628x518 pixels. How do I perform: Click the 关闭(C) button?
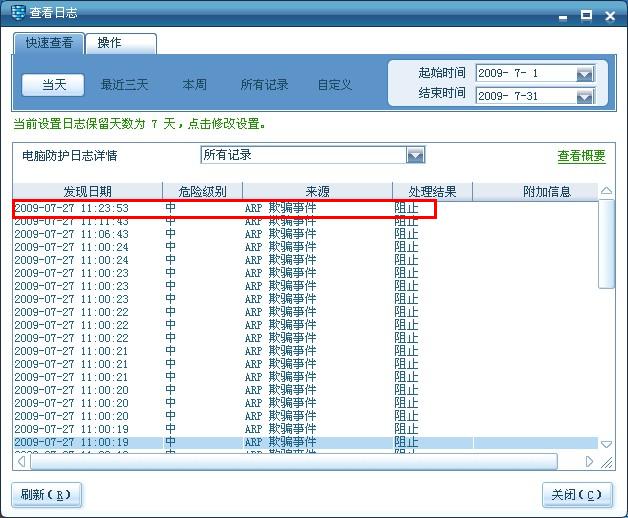pos(577,495)
